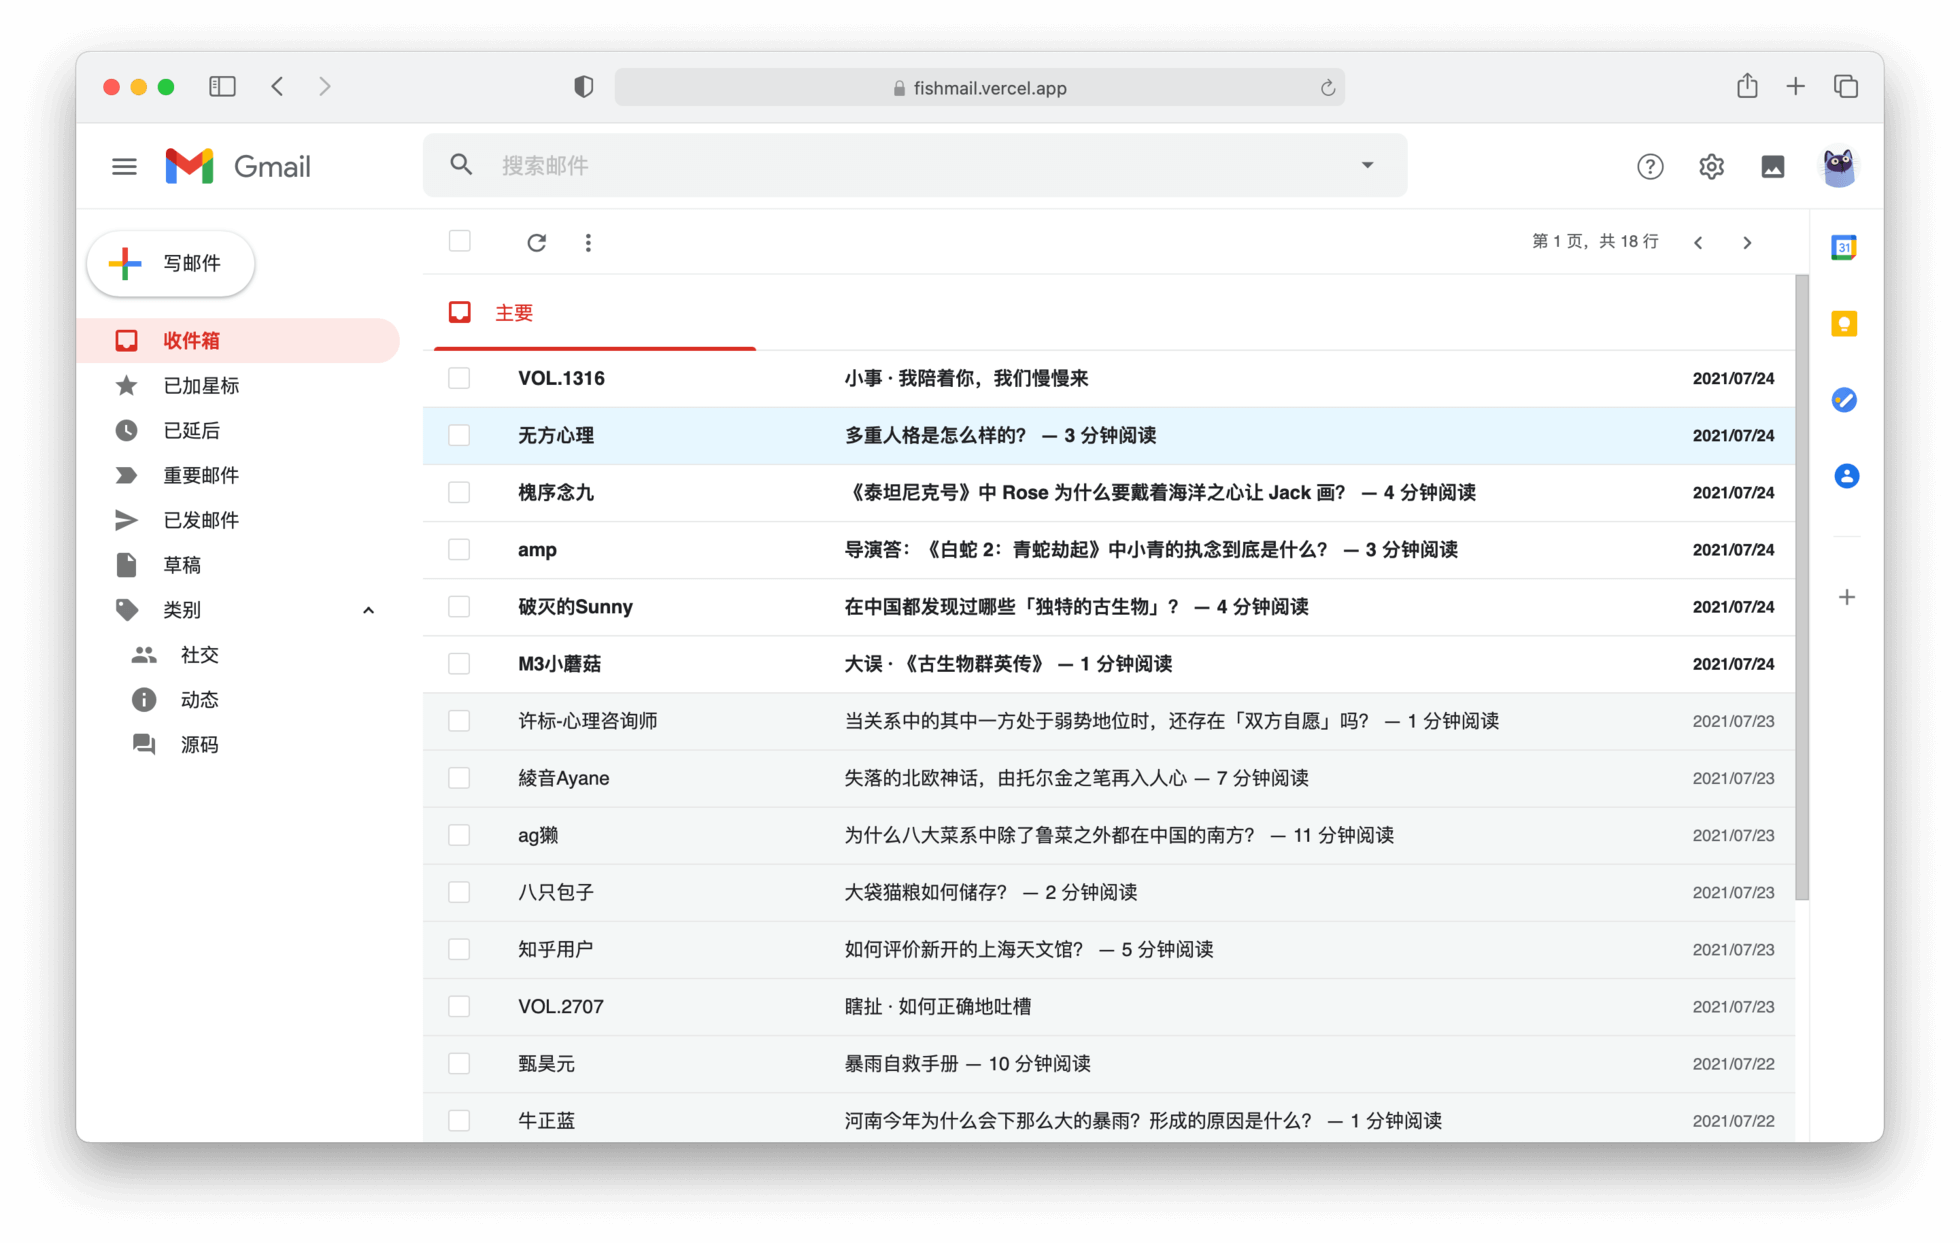Expand the search options dropdown arrow
The height and width of the screenshot is (1243, 1960).
click(x=1367, y=165)
